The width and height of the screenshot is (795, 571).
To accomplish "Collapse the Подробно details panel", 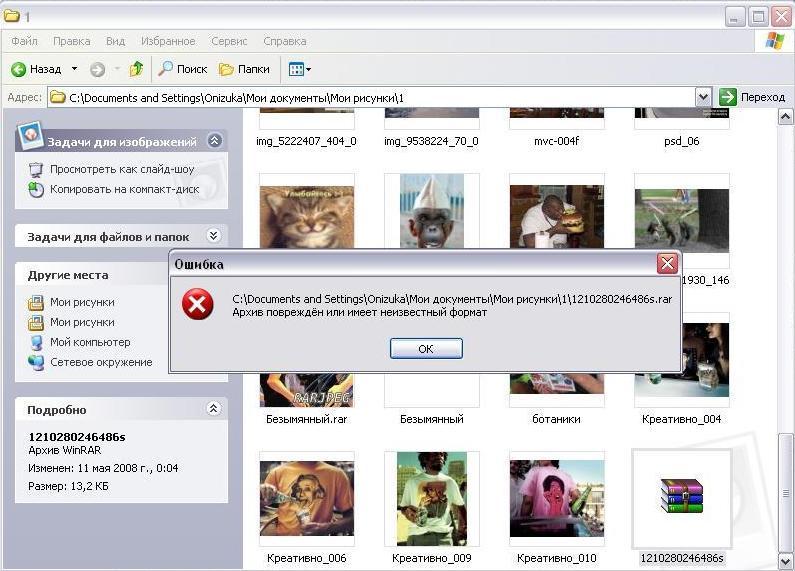I will click(213, 409).
